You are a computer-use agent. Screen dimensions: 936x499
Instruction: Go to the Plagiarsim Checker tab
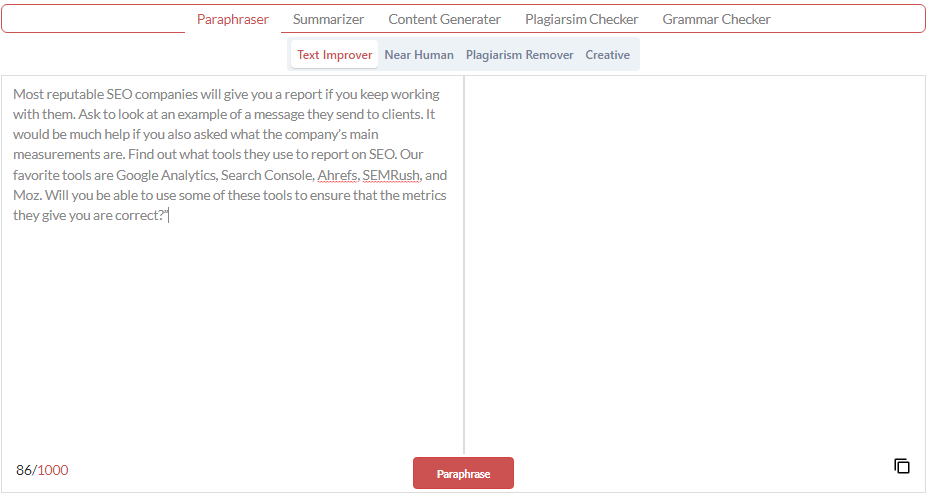[581, 19]
